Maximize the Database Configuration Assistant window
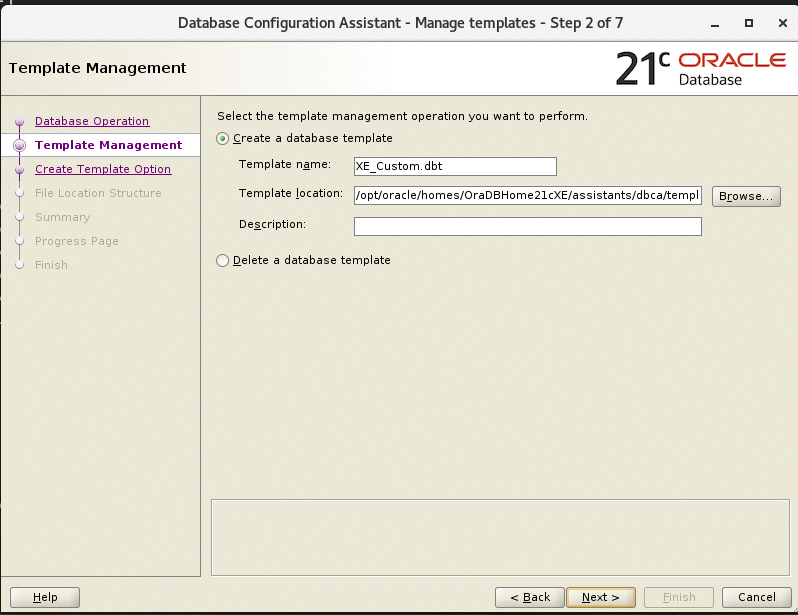Image resolution: width=798 pixels, height=615 pixels. [x=749, y=23]
